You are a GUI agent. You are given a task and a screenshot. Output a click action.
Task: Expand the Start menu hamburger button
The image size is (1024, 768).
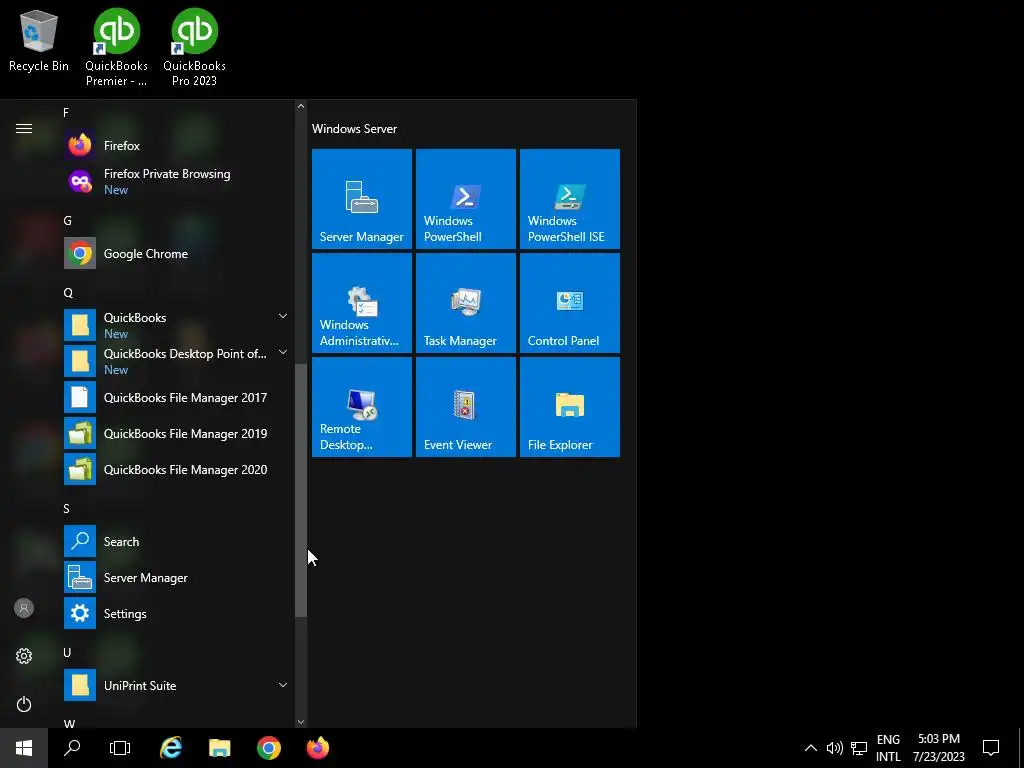[24, 128]
